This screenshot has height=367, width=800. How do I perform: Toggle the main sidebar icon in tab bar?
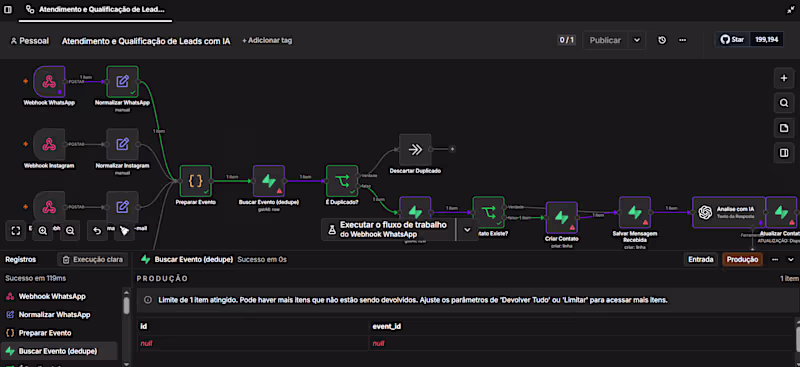coord(8,10)
